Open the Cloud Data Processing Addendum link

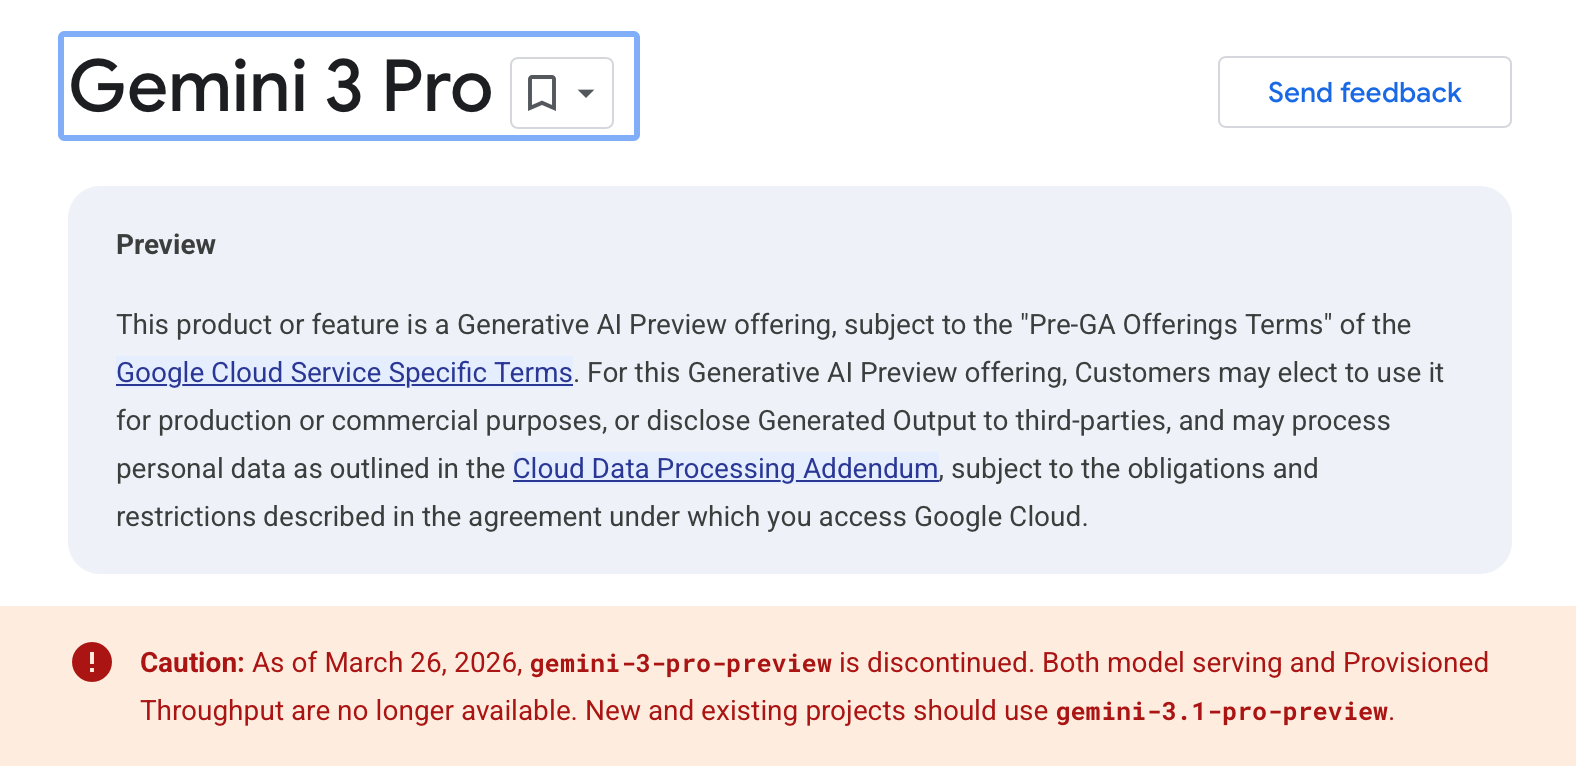[725, 468]
